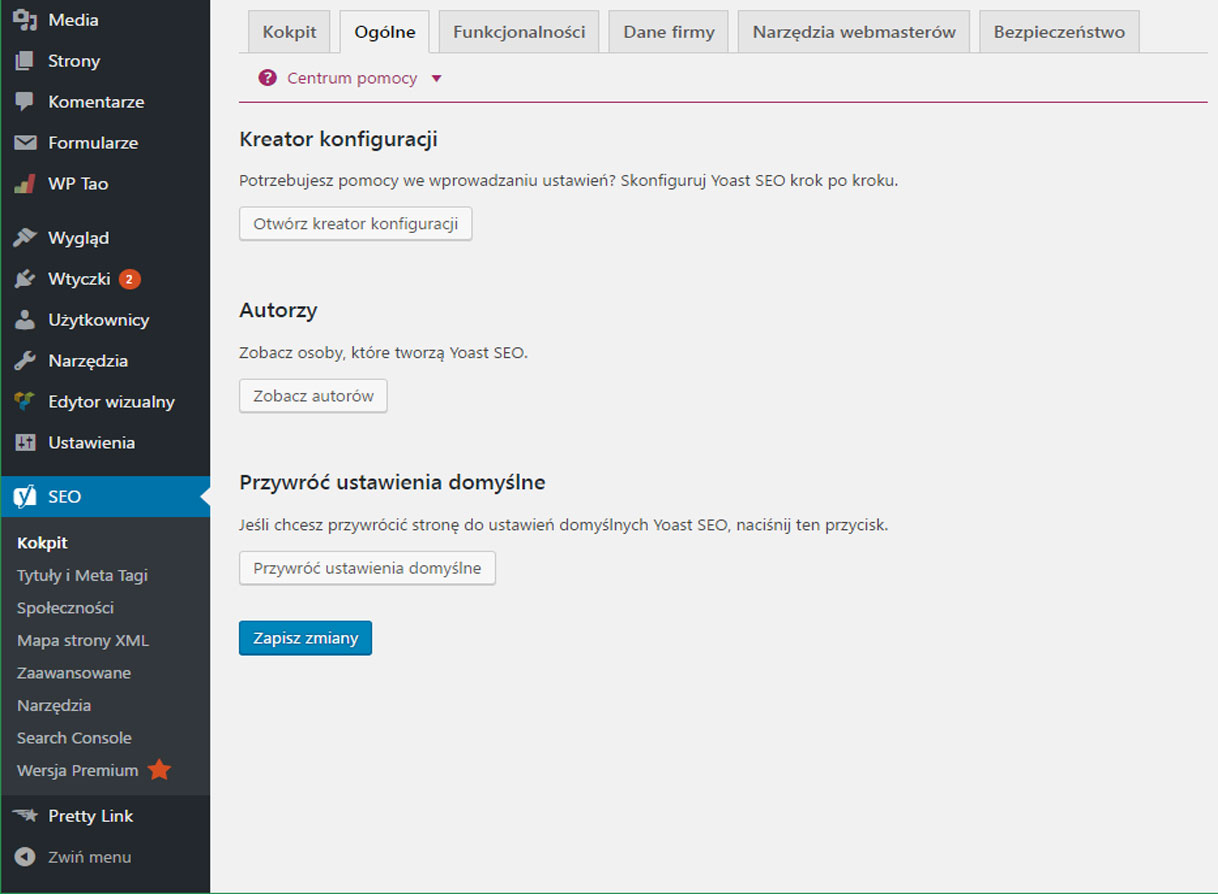Viewport: 1218px width, 894px height.
Task: Open the WP Tao menu label
Action: [x=78, y=184]
